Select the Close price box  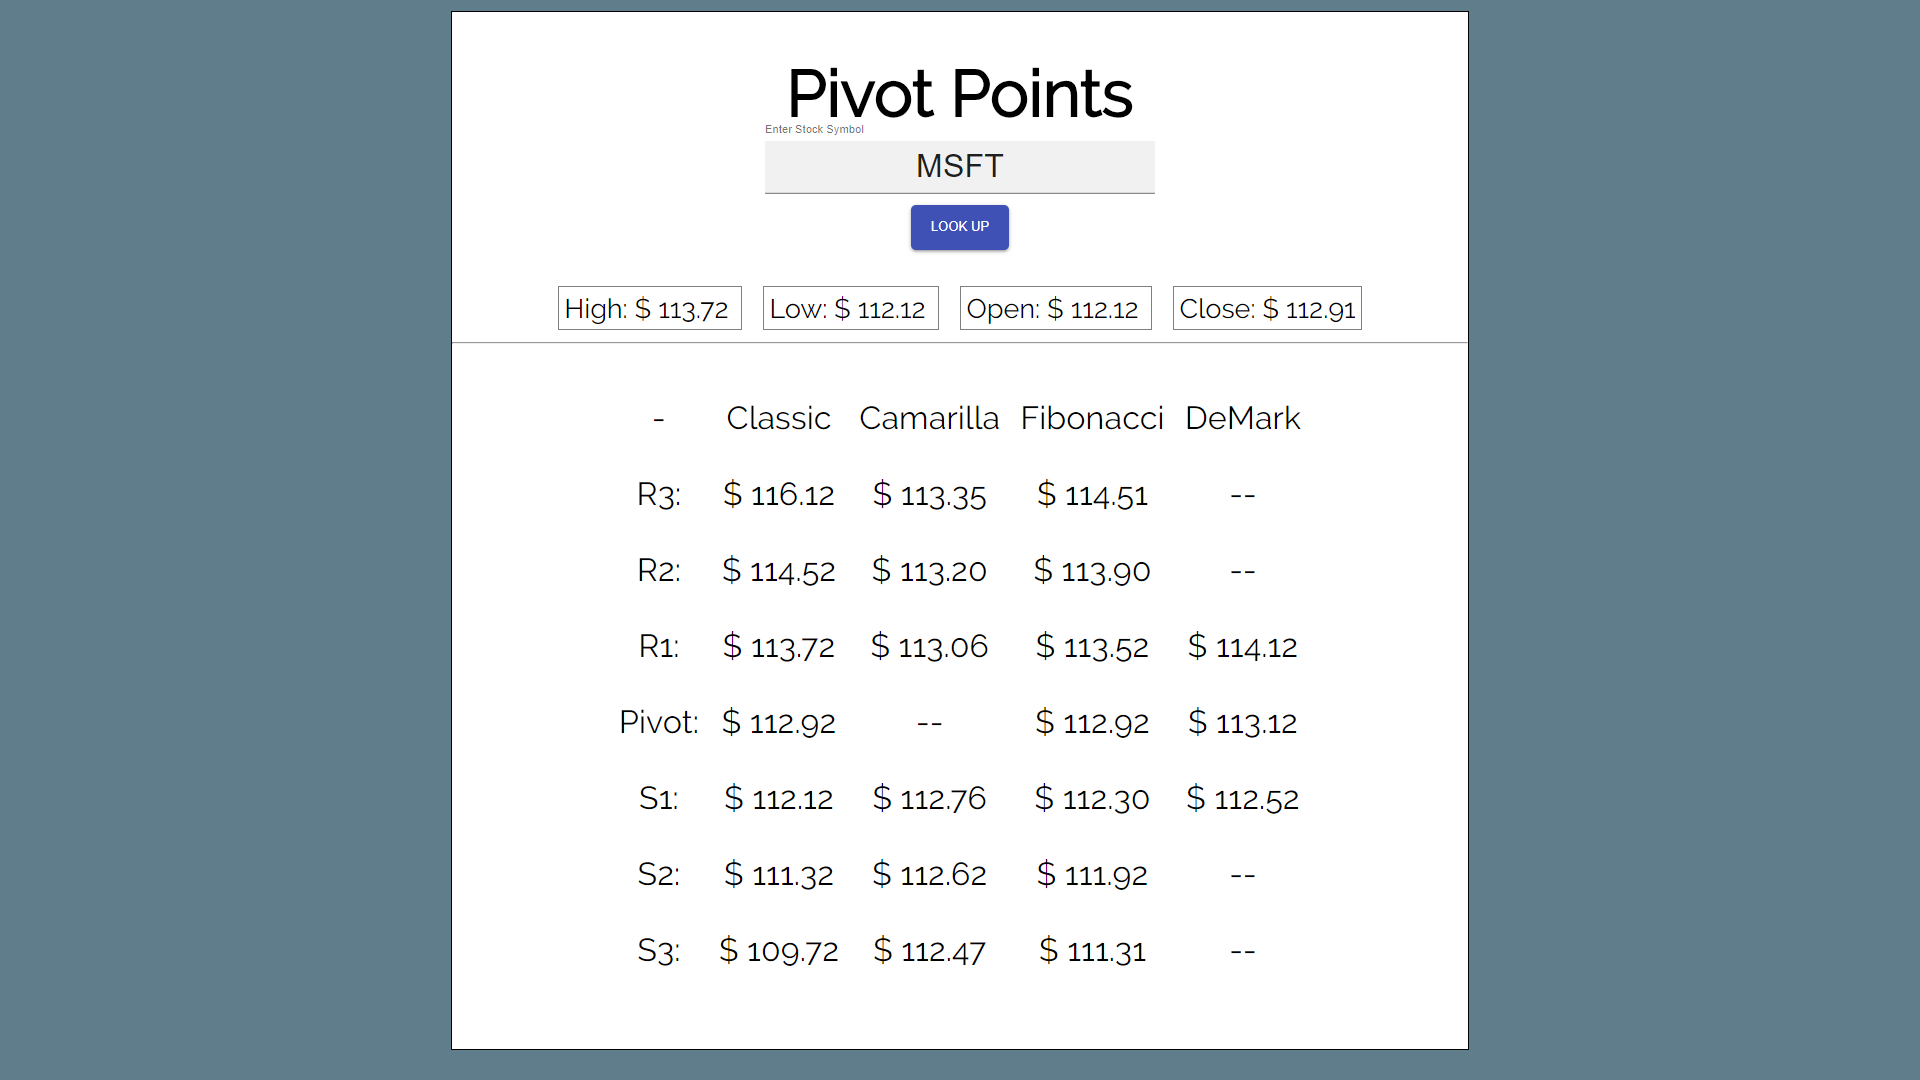[x=1266, y=309]
